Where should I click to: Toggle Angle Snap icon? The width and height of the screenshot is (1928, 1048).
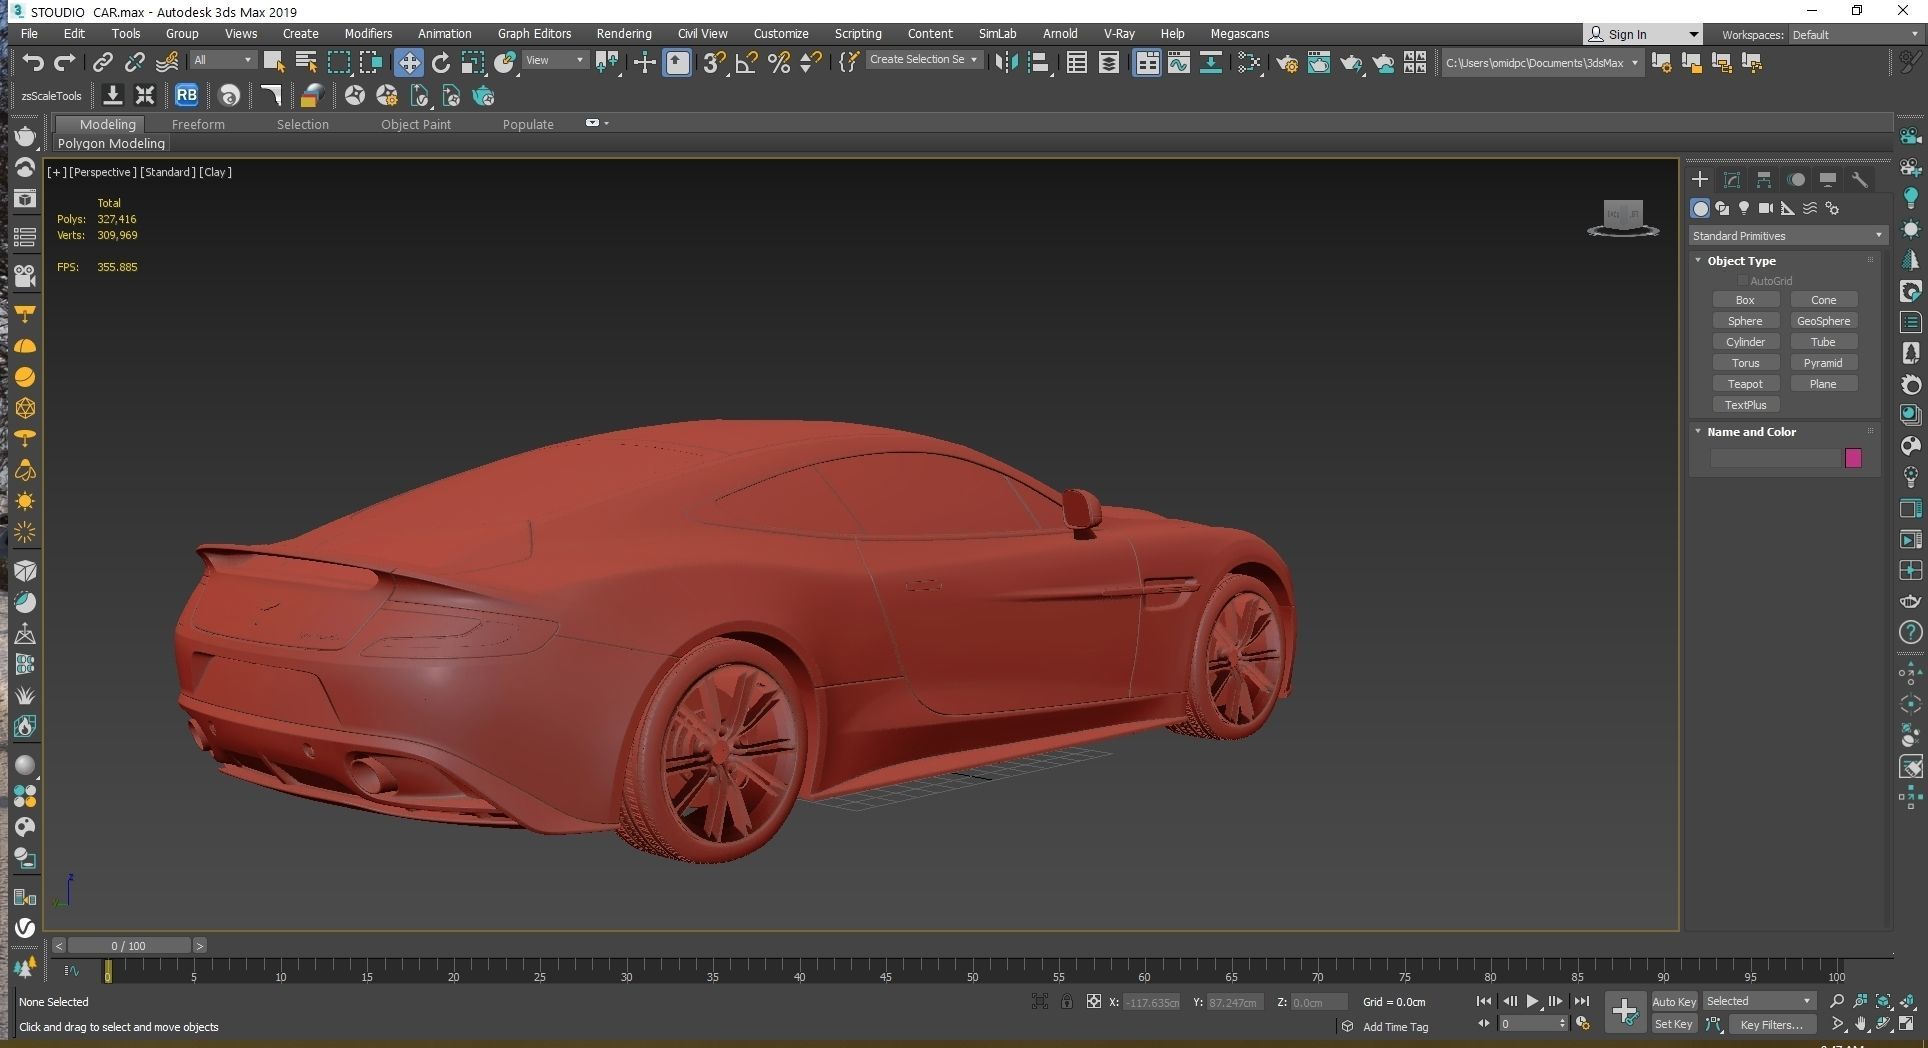746,62
